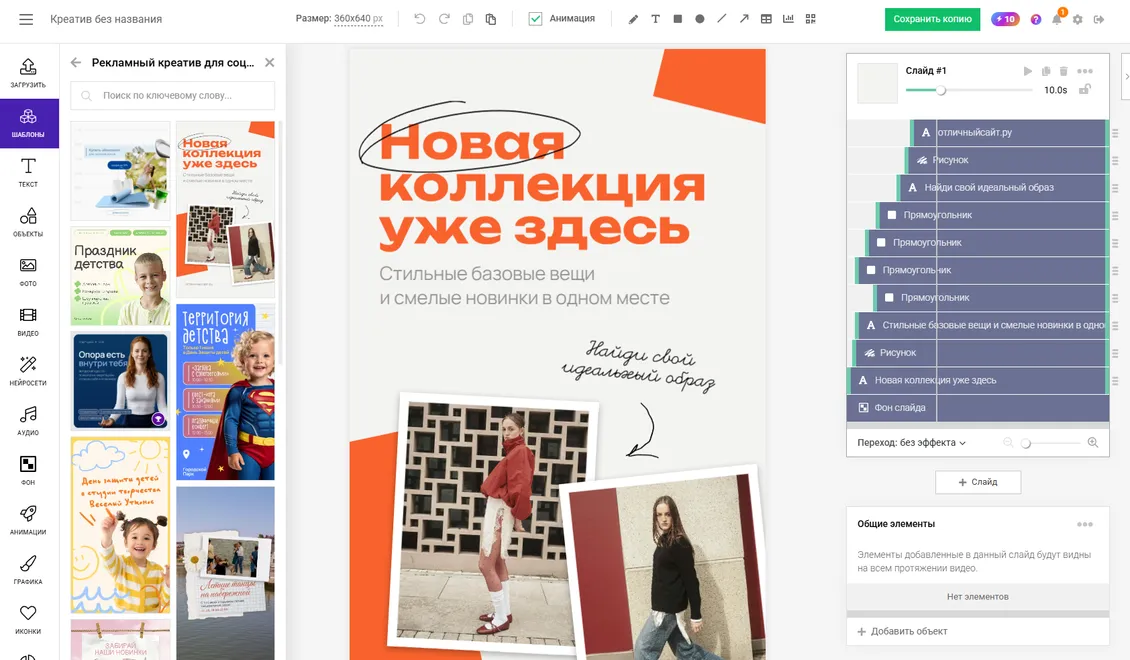Insert a QR code with QR icon
The image size is (1130, 660).
[x=811, y=19]
